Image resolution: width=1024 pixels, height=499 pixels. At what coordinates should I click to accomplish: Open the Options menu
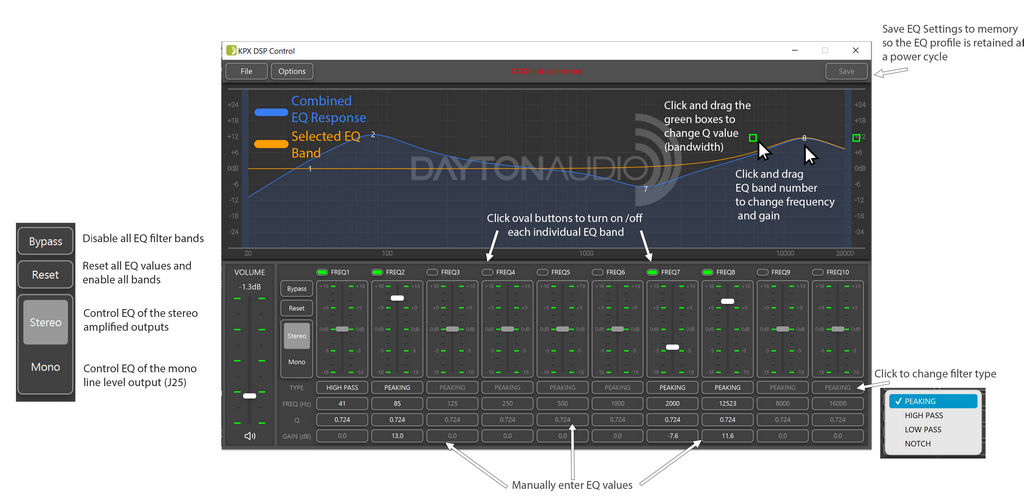click(x=292, y=71)
